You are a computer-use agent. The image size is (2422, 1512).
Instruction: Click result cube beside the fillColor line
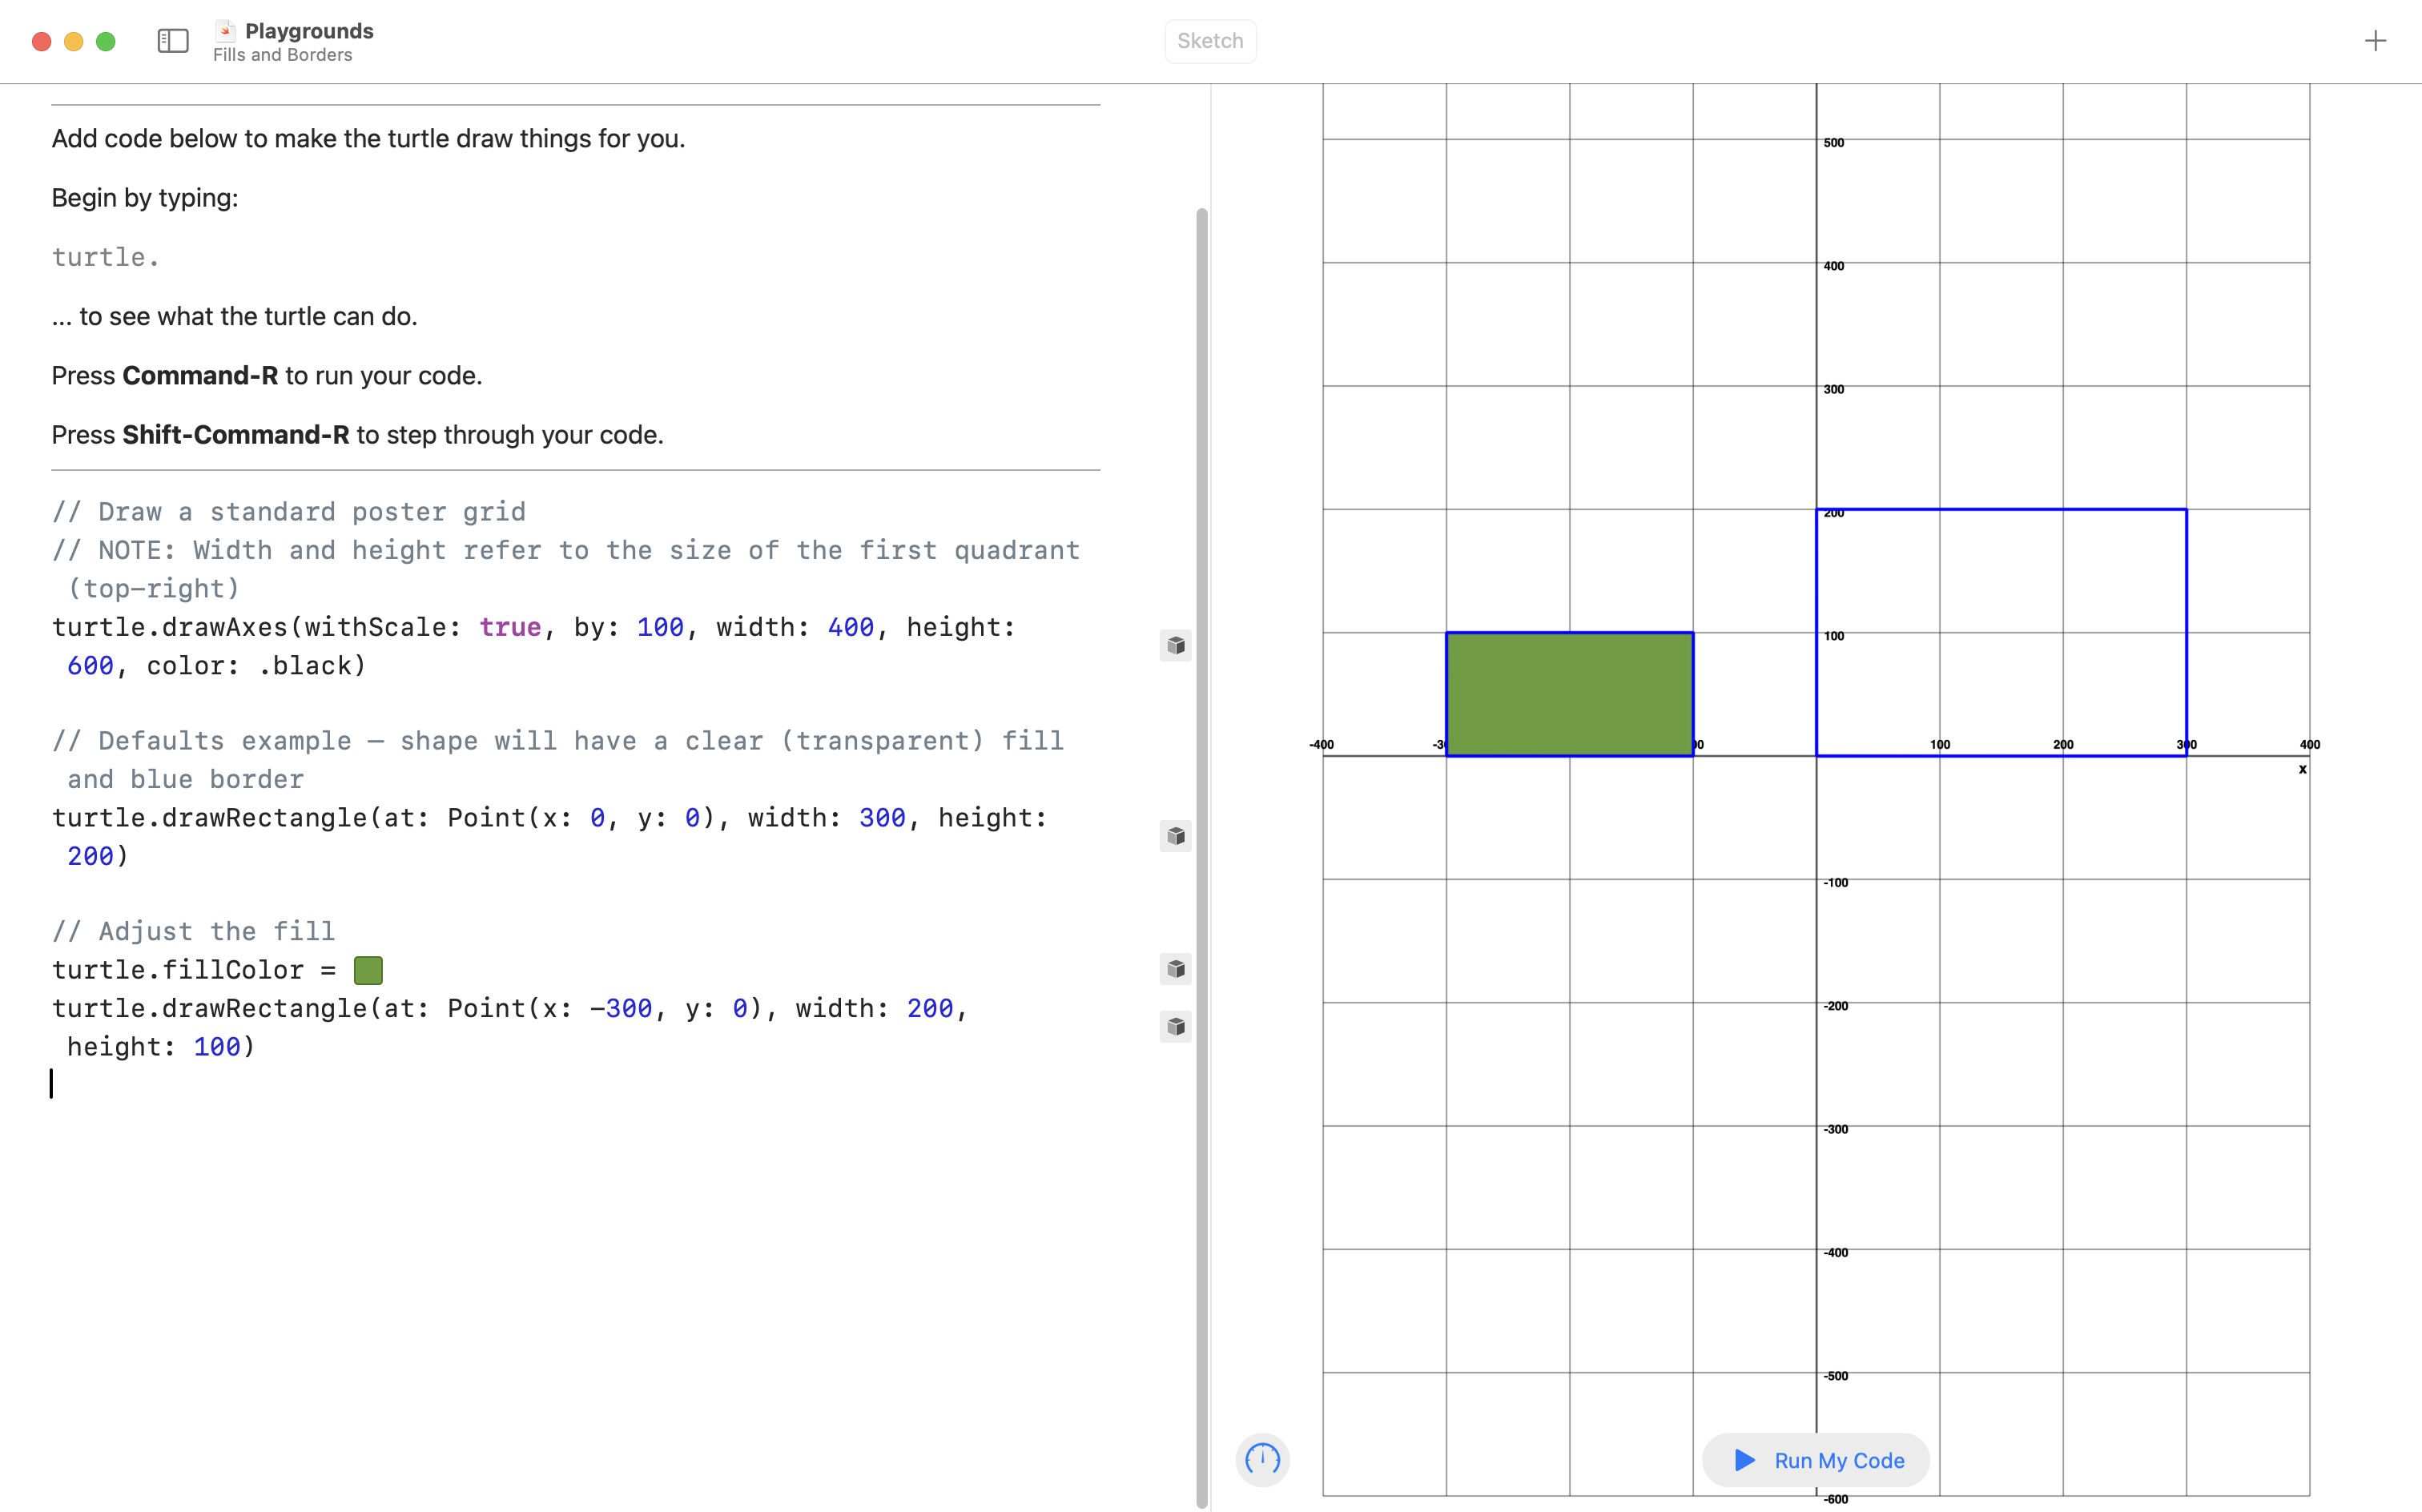(1176, 969)
